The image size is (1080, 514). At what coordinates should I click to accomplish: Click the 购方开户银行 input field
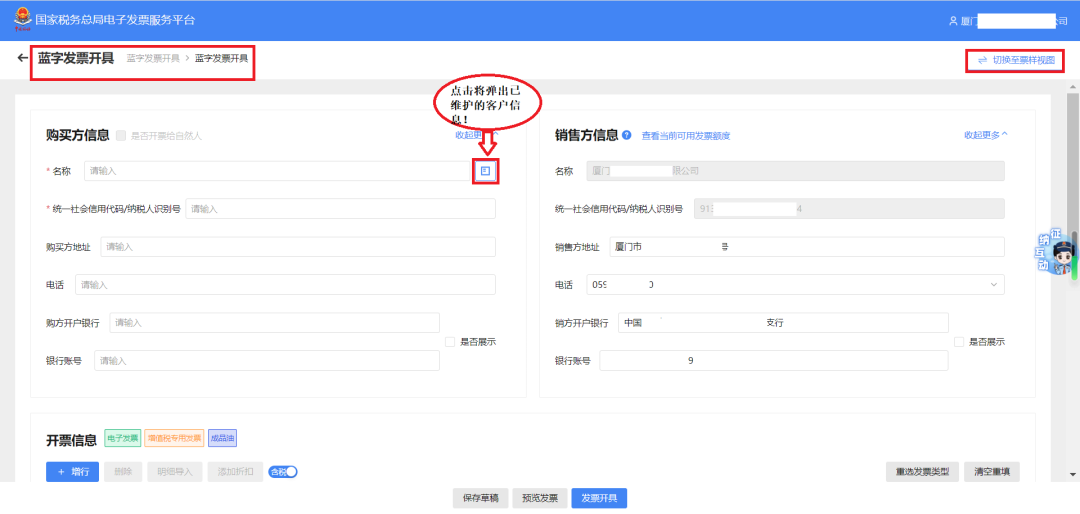[274, 322]
